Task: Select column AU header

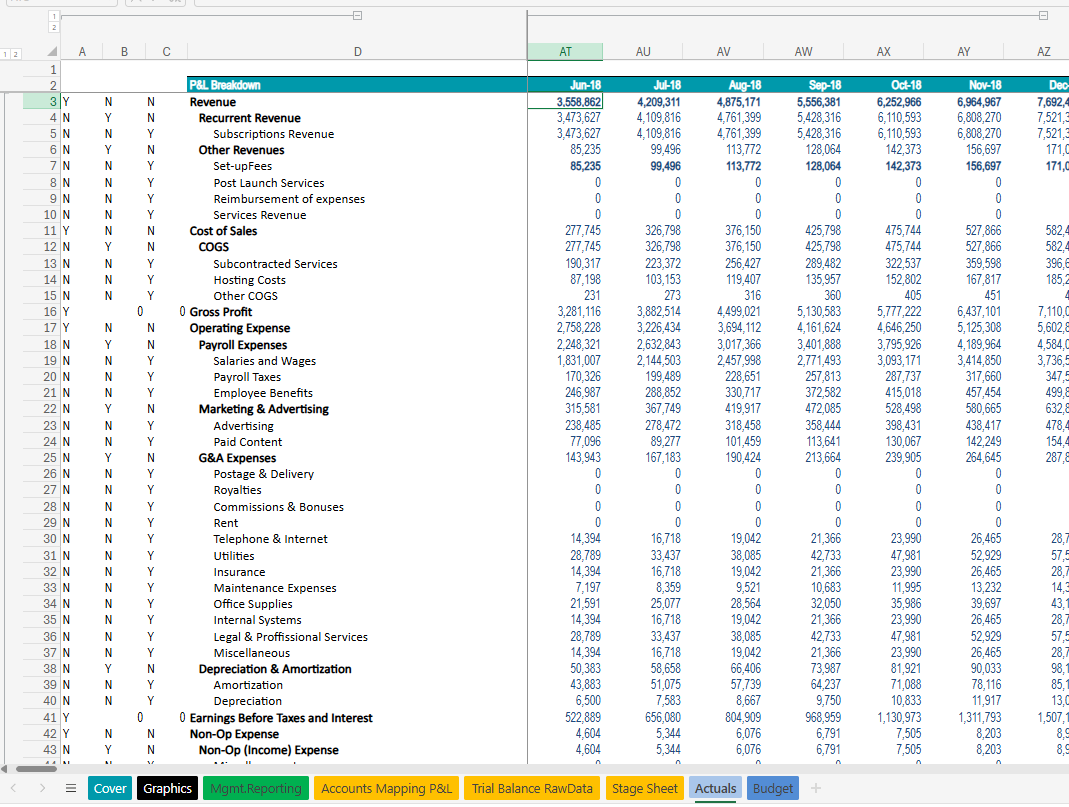Action: (643, 52)
